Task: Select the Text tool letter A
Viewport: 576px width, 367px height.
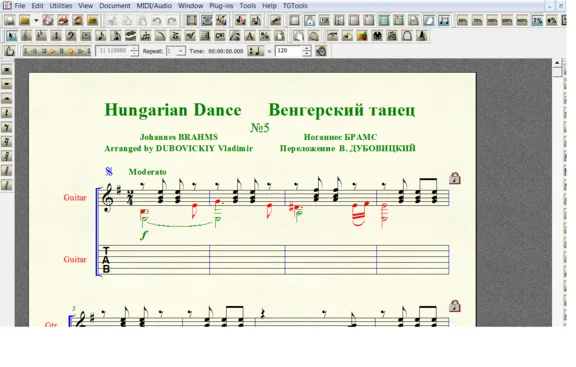Action: point(250,36)
